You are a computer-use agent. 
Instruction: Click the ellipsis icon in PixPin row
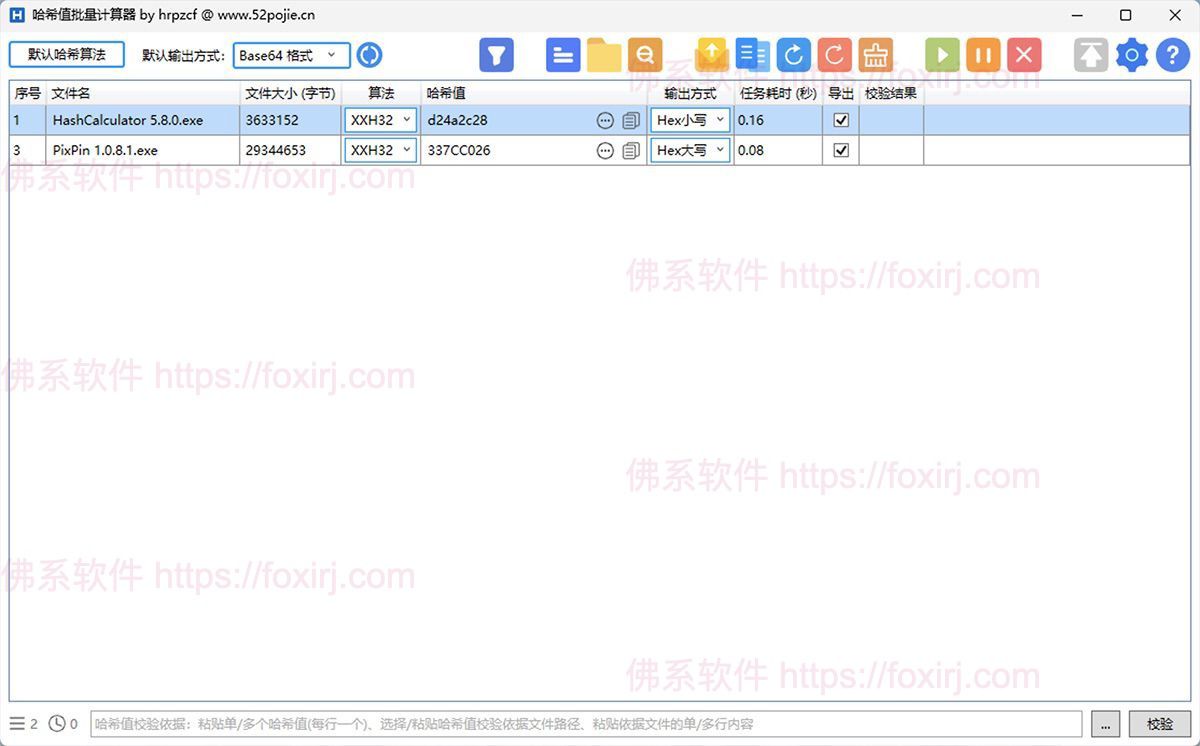(605, 151)
